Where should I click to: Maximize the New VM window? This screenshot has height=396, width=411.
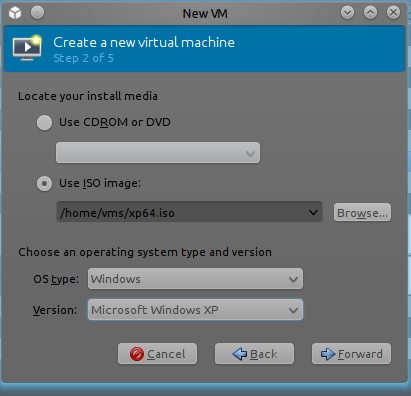(x=370, y=13)
